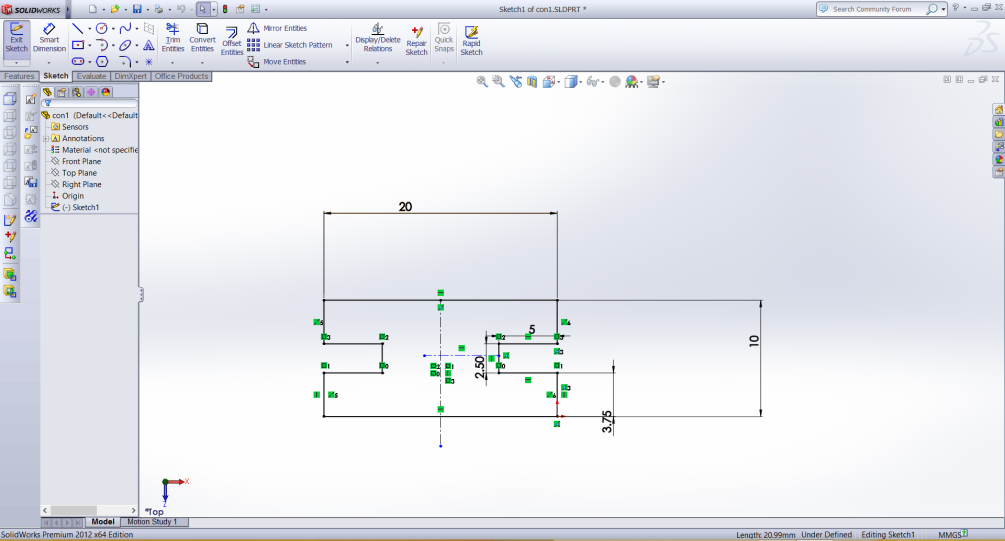
Task: Open the ConfigurationManager tab
Action: click(76, 92)
